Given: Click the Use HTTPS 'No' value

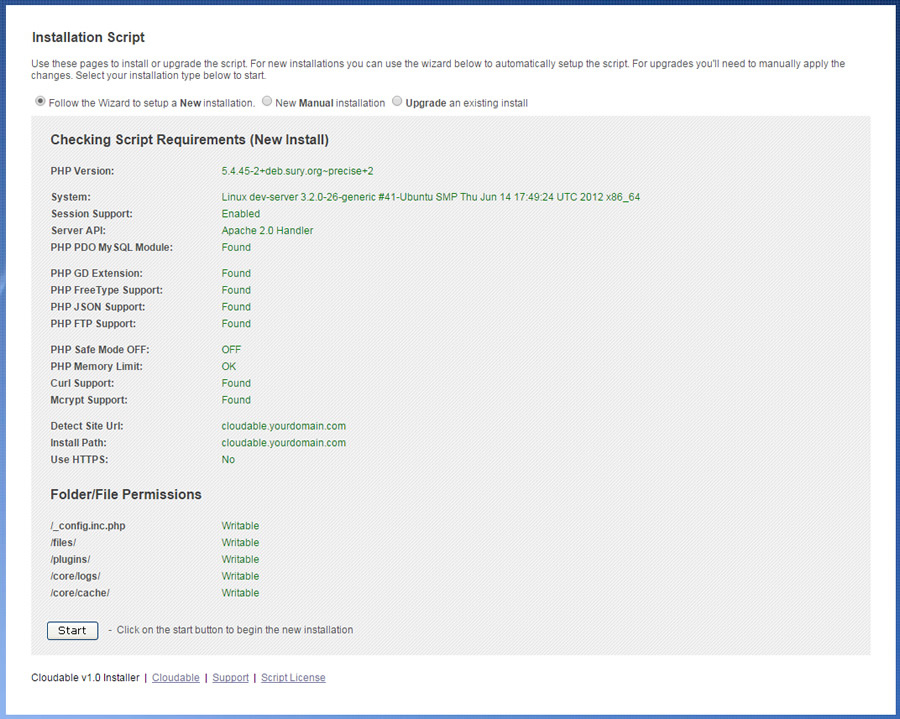Looking at the screenshot, I should (x=228, y=460).
